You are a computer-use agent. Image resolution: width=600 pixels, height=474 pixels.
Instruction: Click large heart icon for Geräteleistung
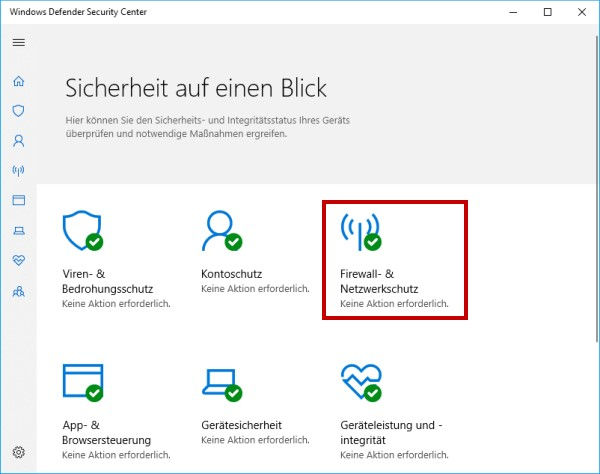(361, 383)
